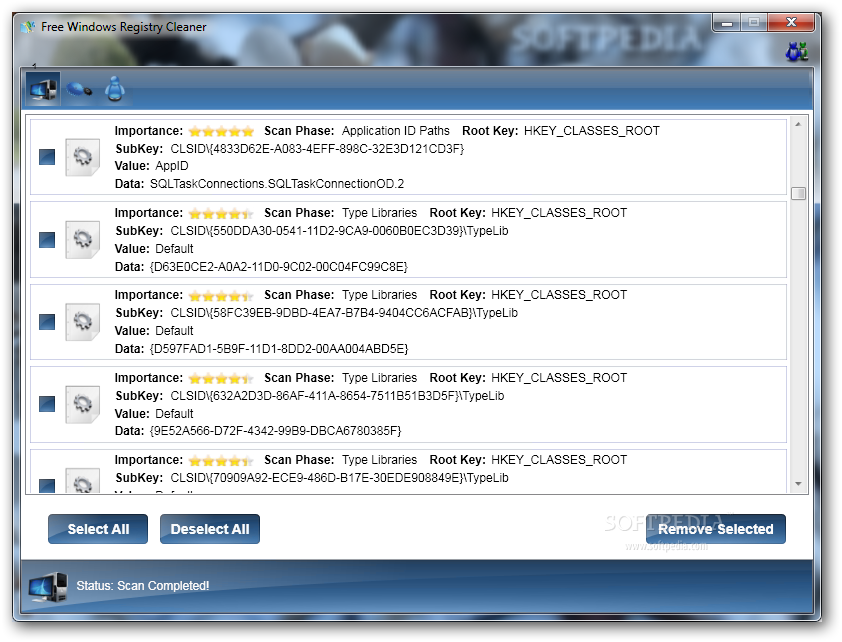Click value 'AppID' in the first entry
The width and height of the screenshot is (842, 642).
pos(172,166)
